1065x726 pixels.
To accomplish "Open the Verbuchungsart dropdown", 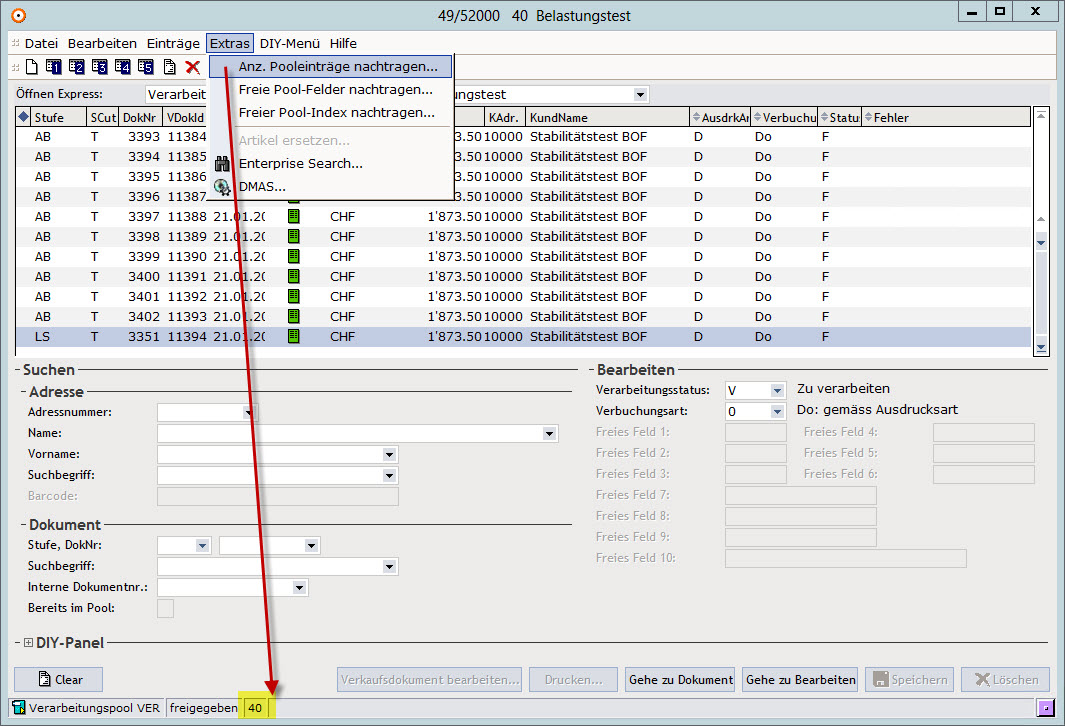I will 777,412.
